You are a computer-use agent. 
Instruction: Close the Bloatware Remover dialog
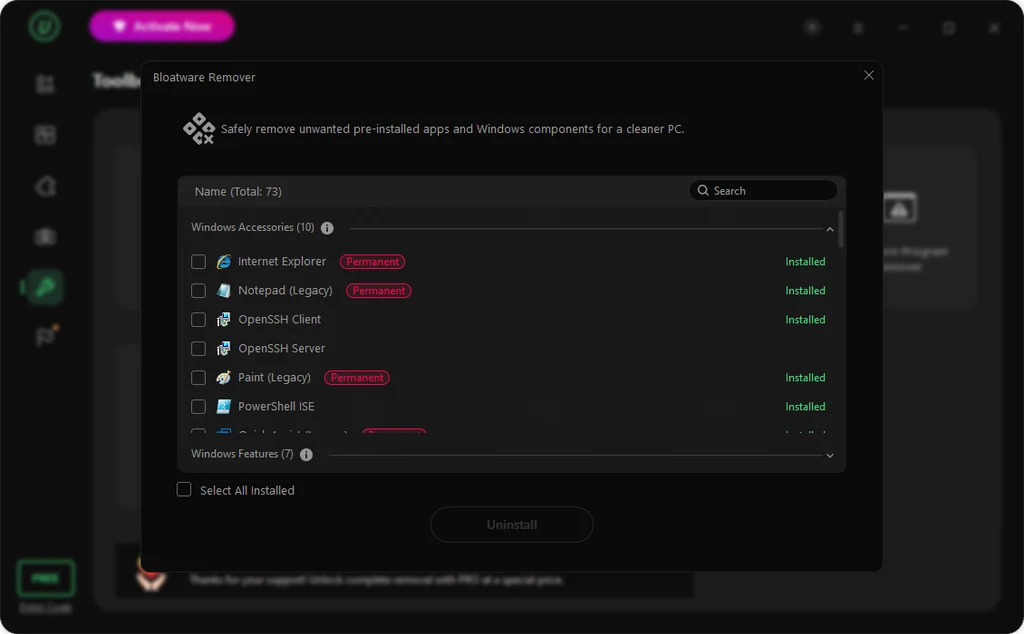869,75
